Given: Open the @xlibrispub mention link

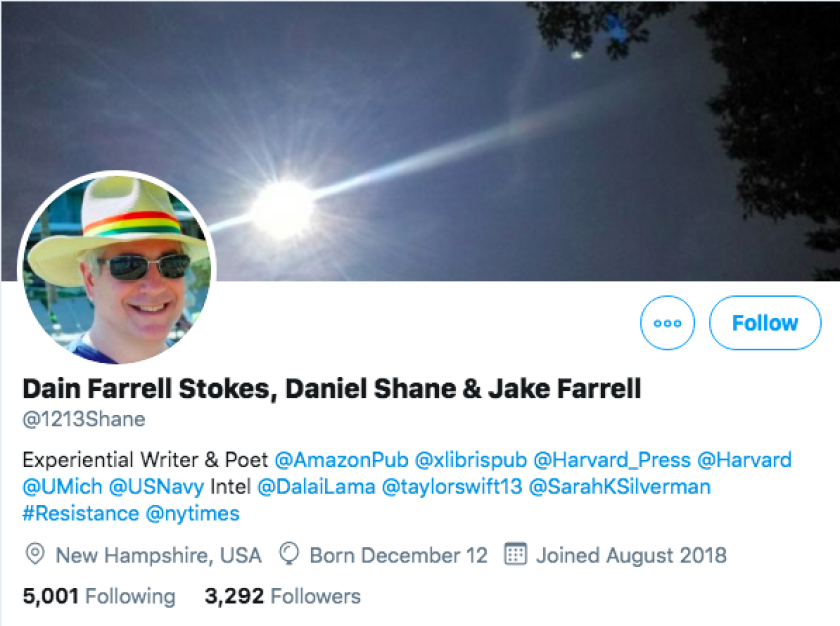Looking at the screenshot, I should 471,460.
